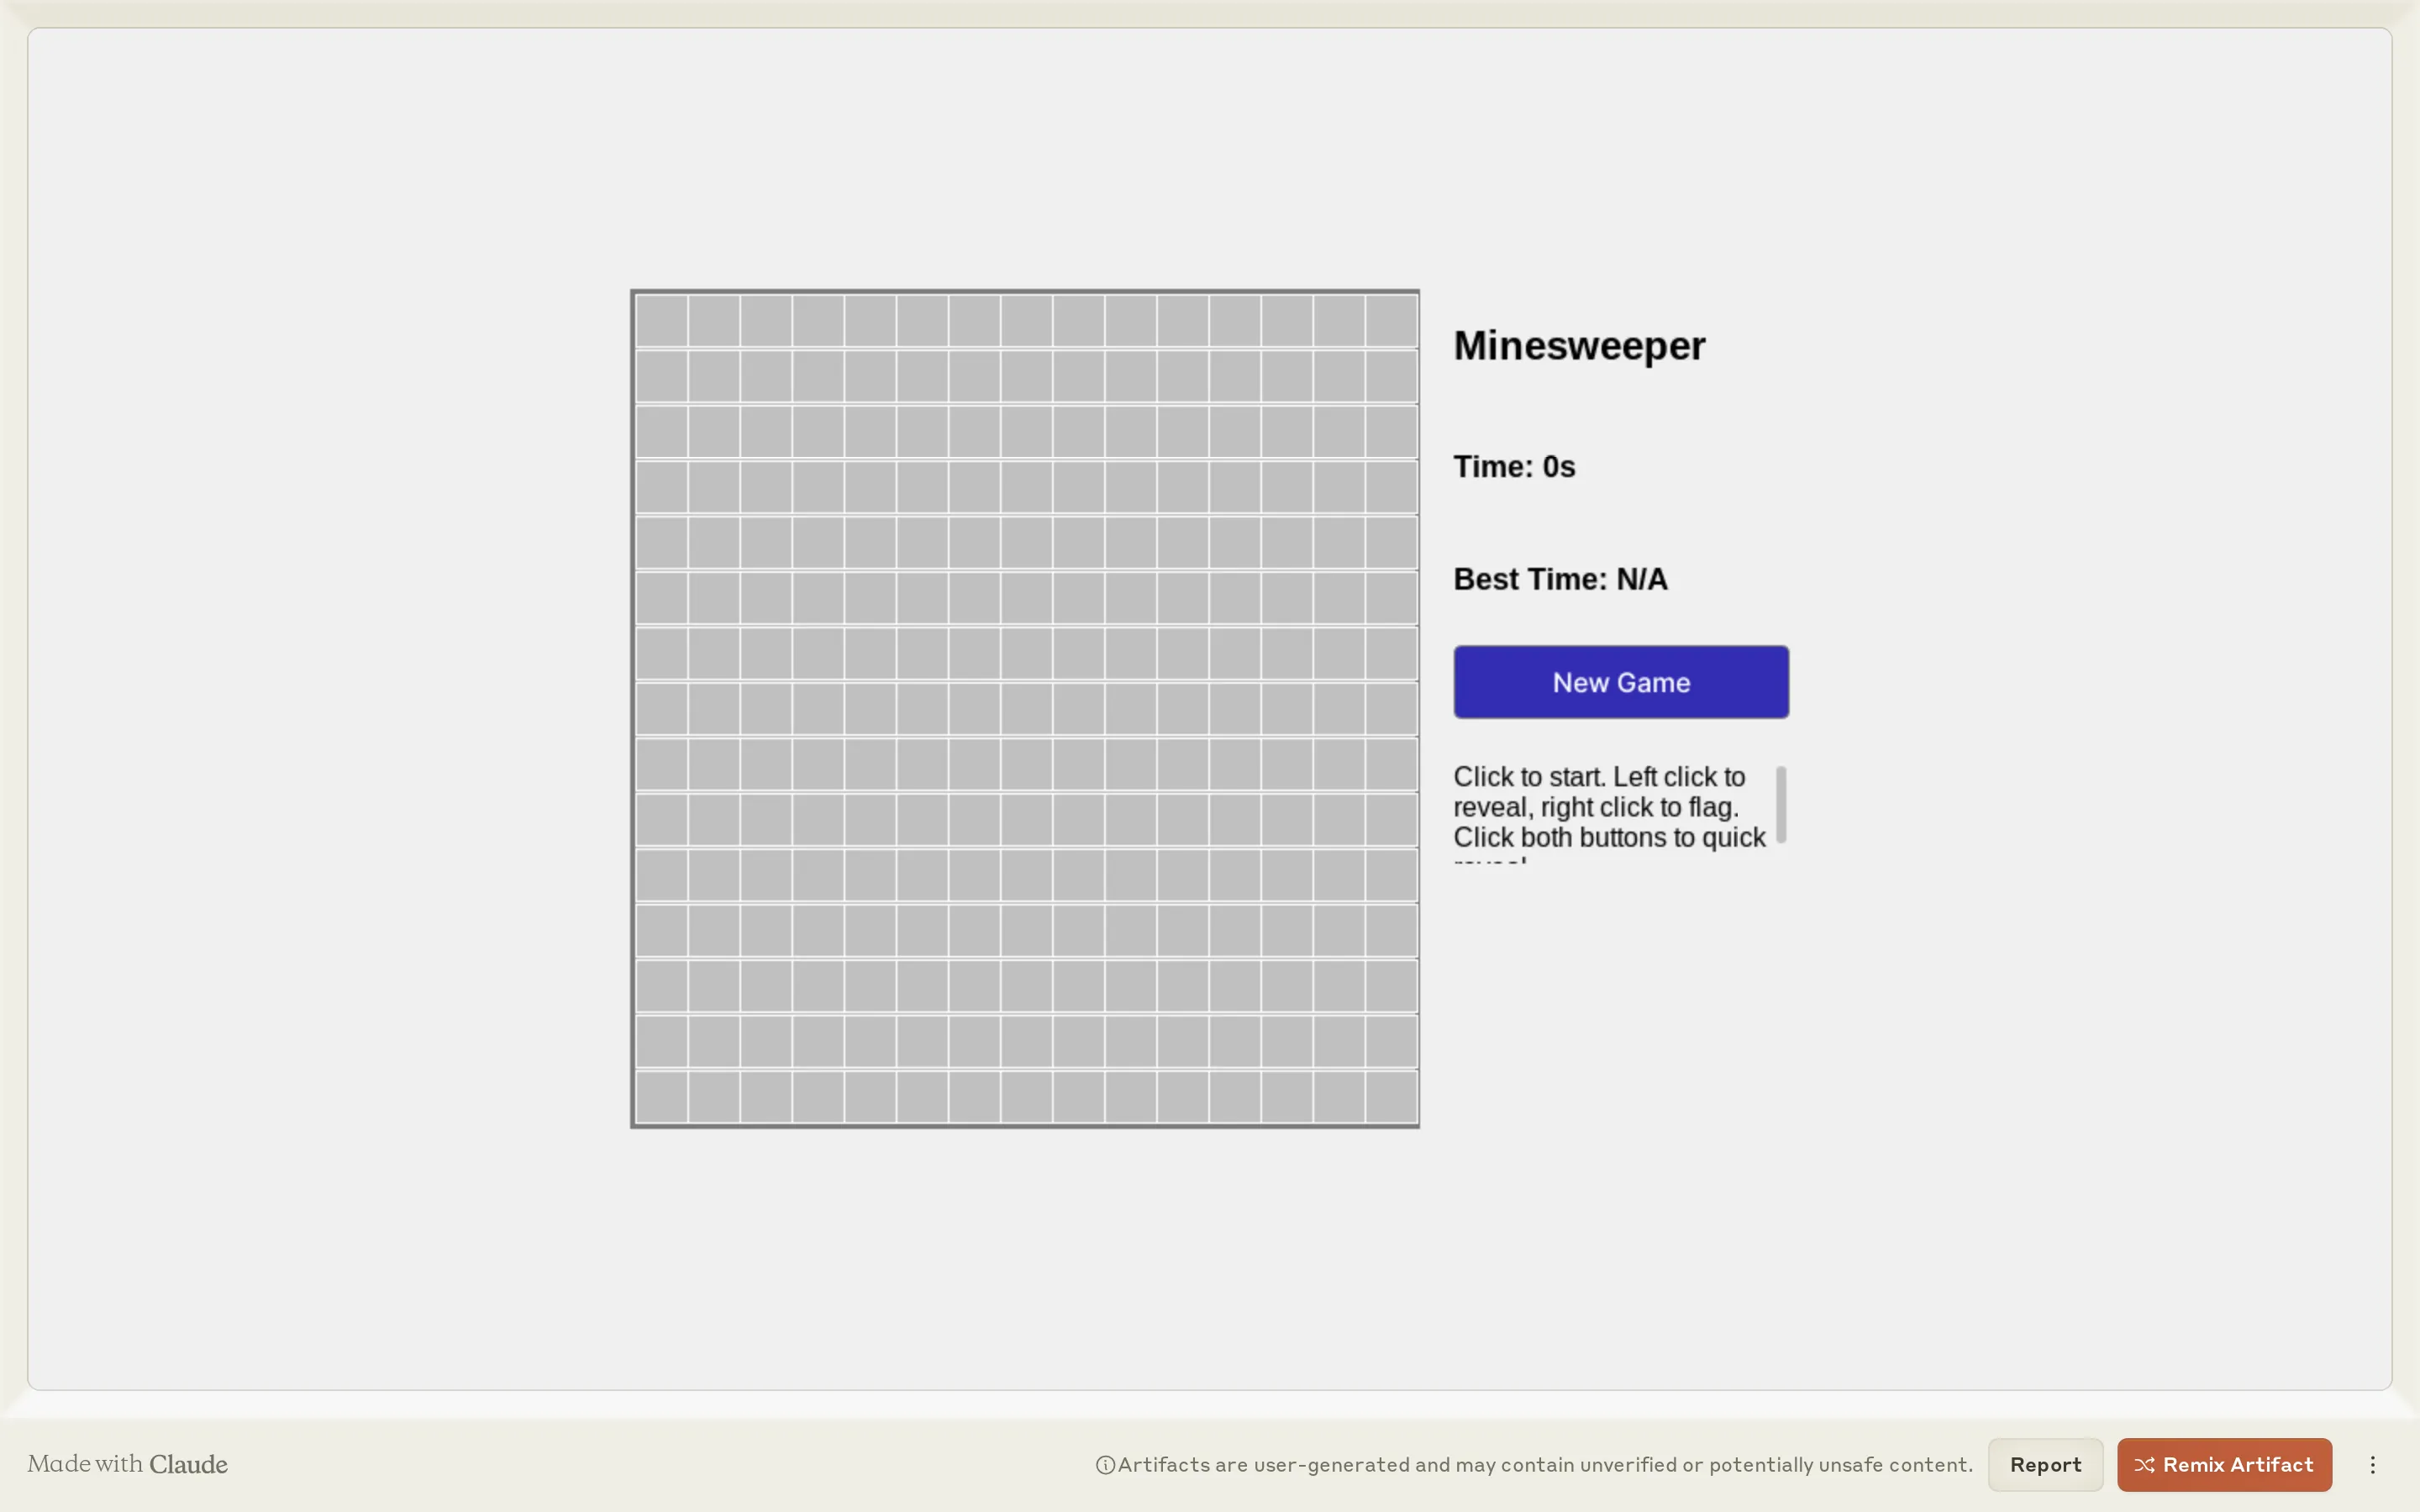The width and height of the screenshot is (2420, 1512).
Task: Reveal the second cell in the top row
Action: (x=713, y=321)
